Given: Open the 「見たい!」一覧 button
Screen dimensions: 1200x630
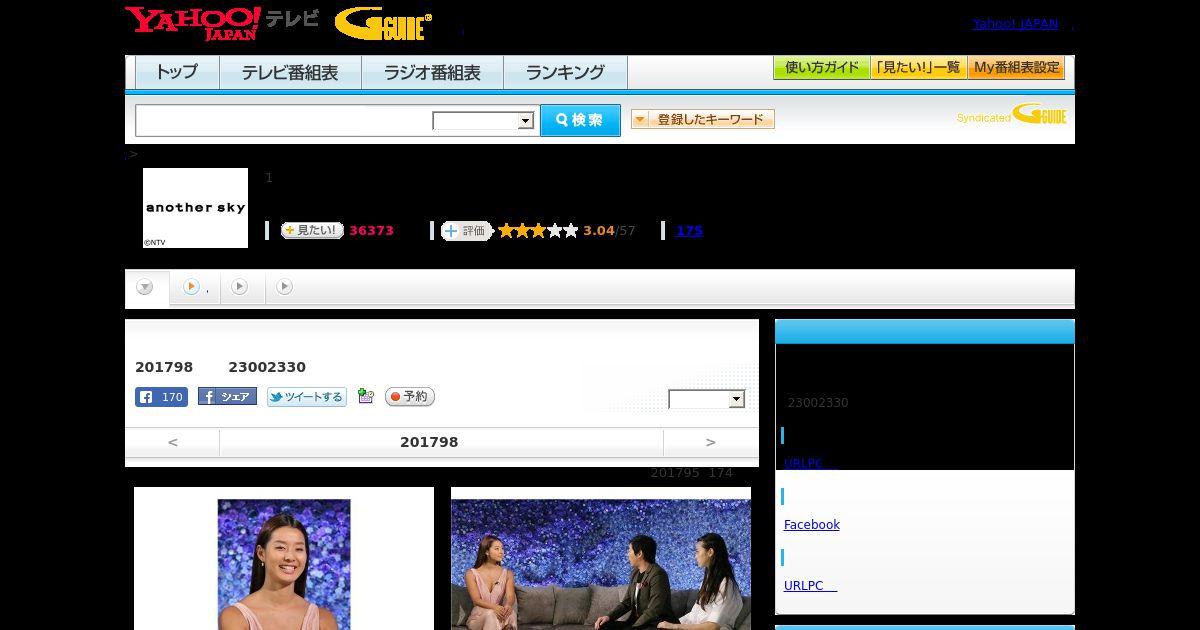Looking at the screenshot, I should point(919,68).
